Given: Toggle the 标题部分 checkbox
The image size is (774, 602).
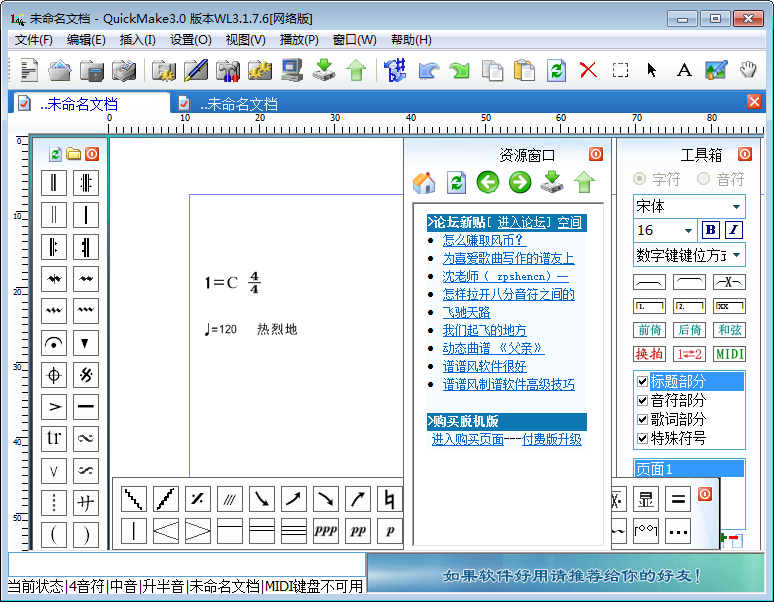Looking at the screenshot, I should (642, 381).
